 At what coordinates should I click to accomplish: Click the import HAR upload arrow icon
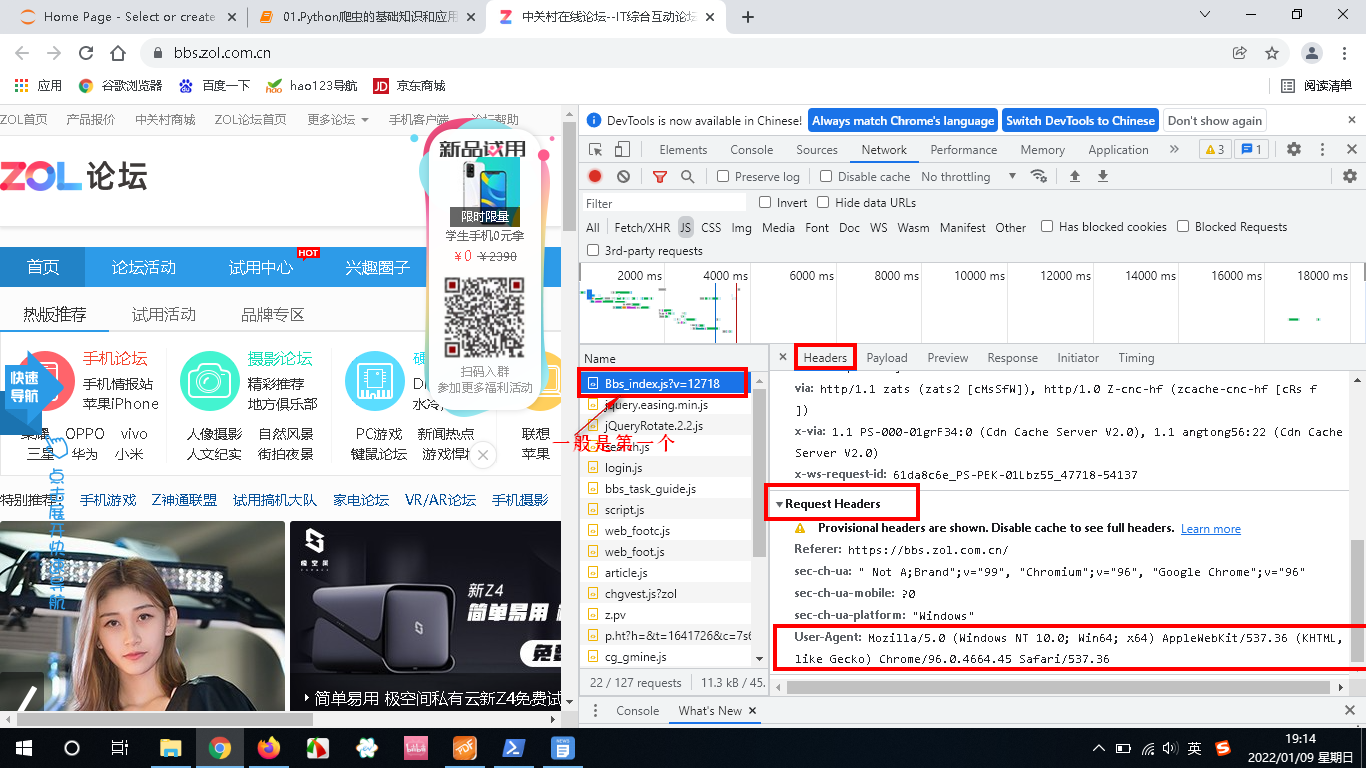(x=1075, y=176)
